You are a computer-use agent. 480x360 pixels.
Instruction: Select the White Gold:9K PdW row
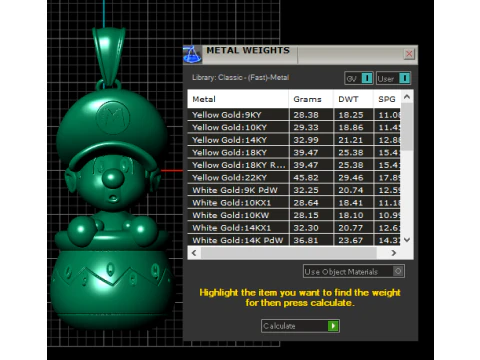(294, 190)
